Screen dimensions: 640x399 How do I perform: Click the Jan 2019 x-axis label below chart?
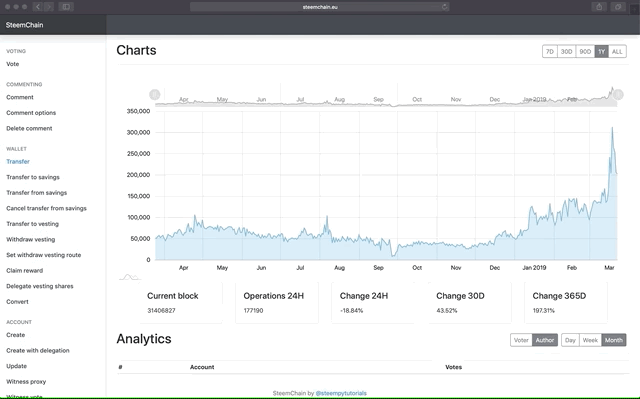click(x=534, y=268)
